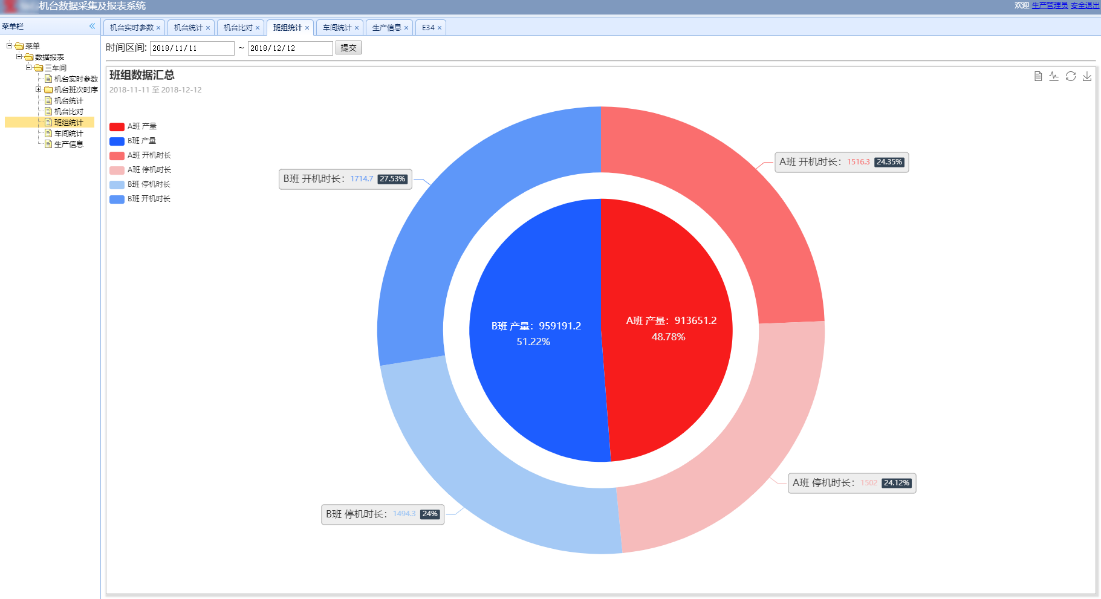Click the chart restore refresh icon
The height and width of the screenshot is (599, 1101).
click(1070, 76)
